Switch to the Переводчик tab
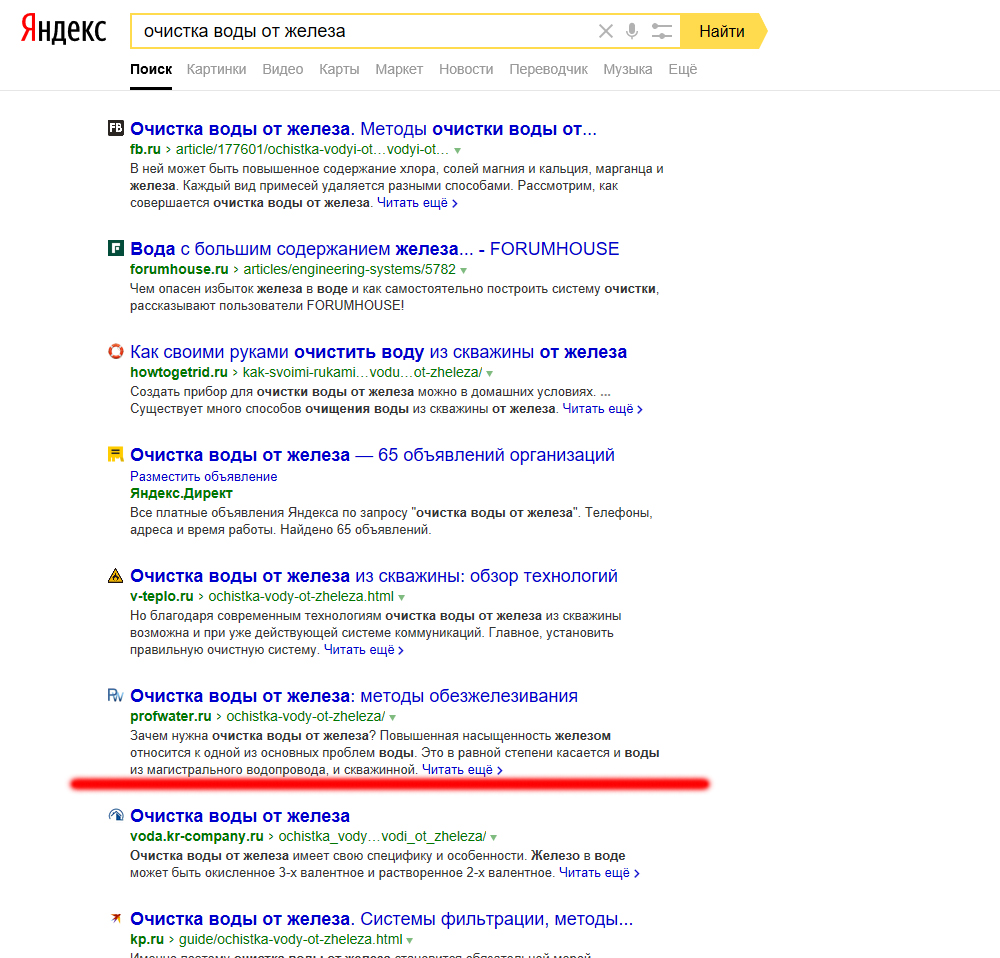Viewport: 1000px width, 958px height. tap(548, 69)
